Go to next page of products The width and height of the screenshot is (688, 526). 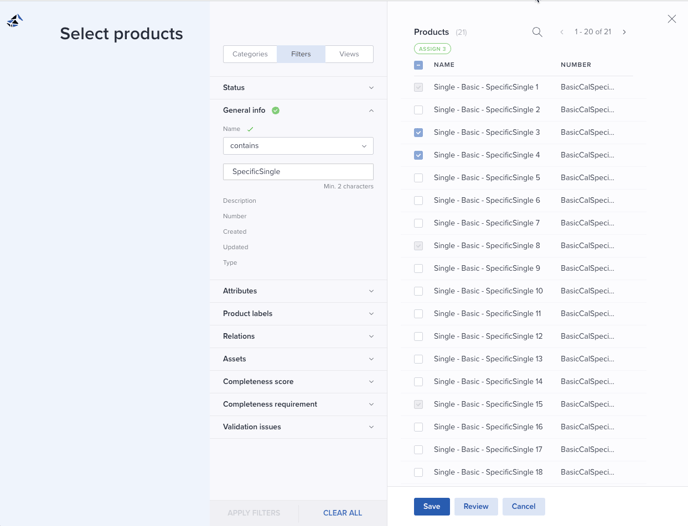coord(624,32)
